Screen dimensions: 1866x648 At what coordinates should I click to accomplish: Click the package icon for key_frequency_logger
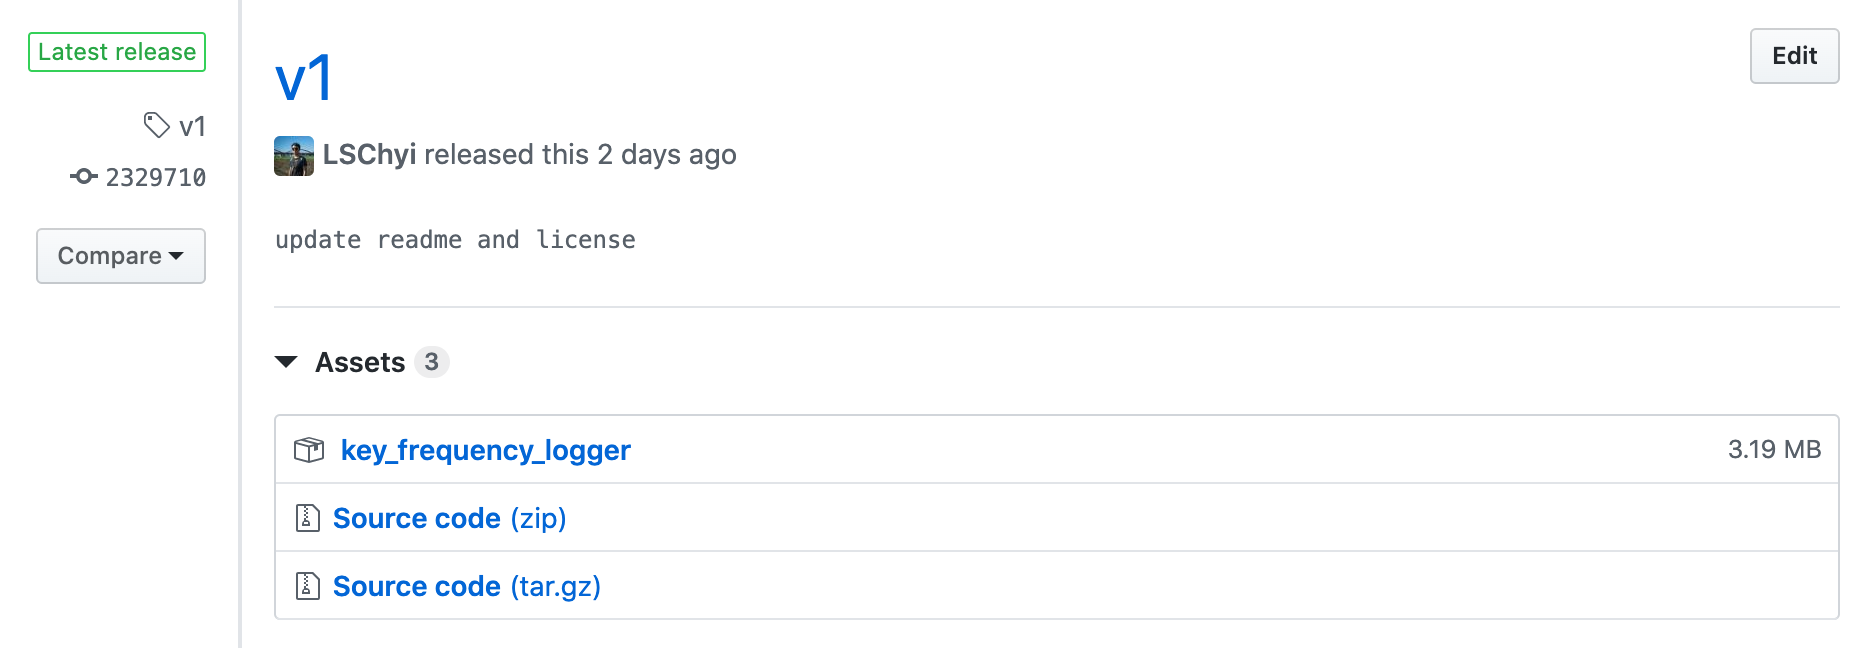309,450
